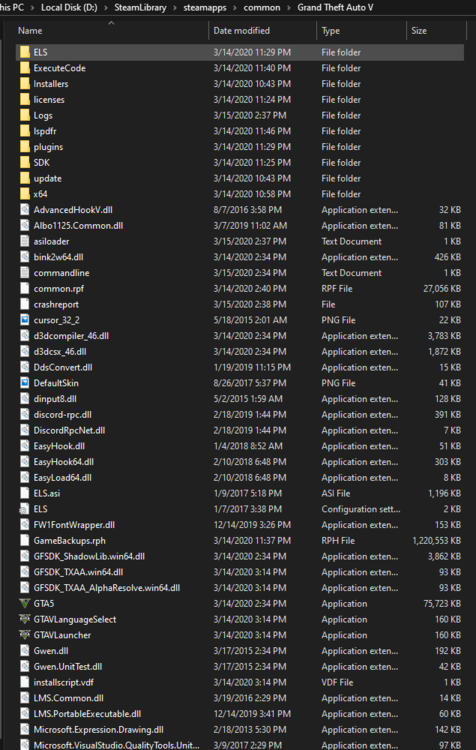Select the DefaultSkin image icon
Screen dimensions: 476x750
(x=25, y=383)
